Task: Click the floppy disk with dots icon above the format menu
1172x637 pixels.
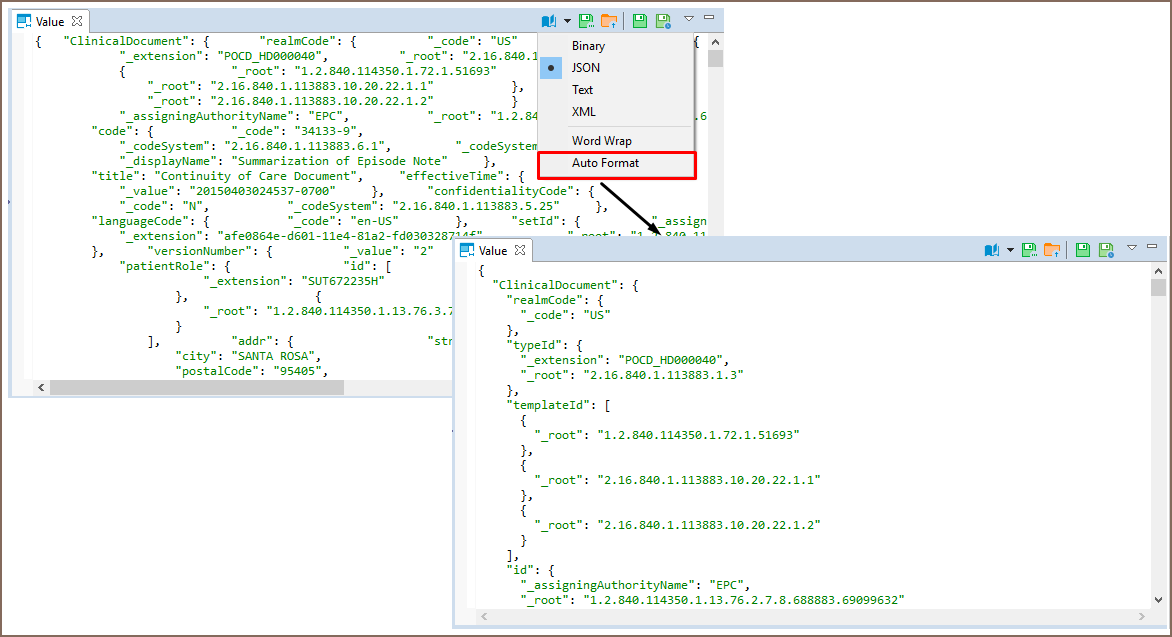Action: coord(587,20)
